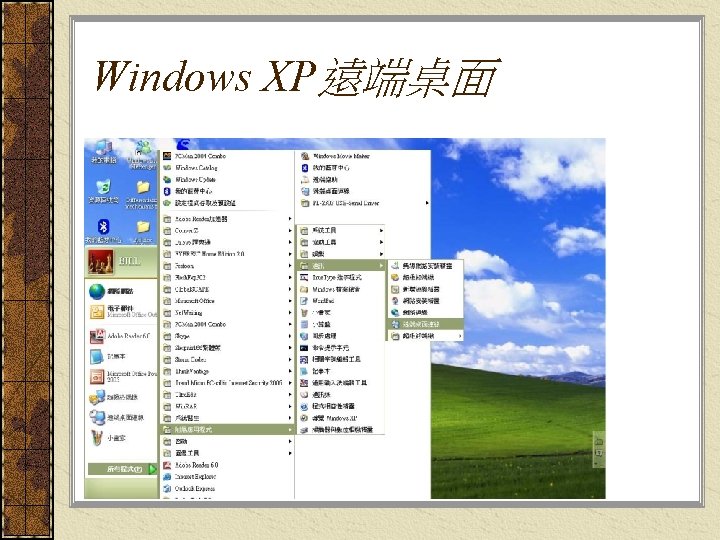720x540 pixels.
Task: Expand the Skype program folder
Action: coord(228,336)
